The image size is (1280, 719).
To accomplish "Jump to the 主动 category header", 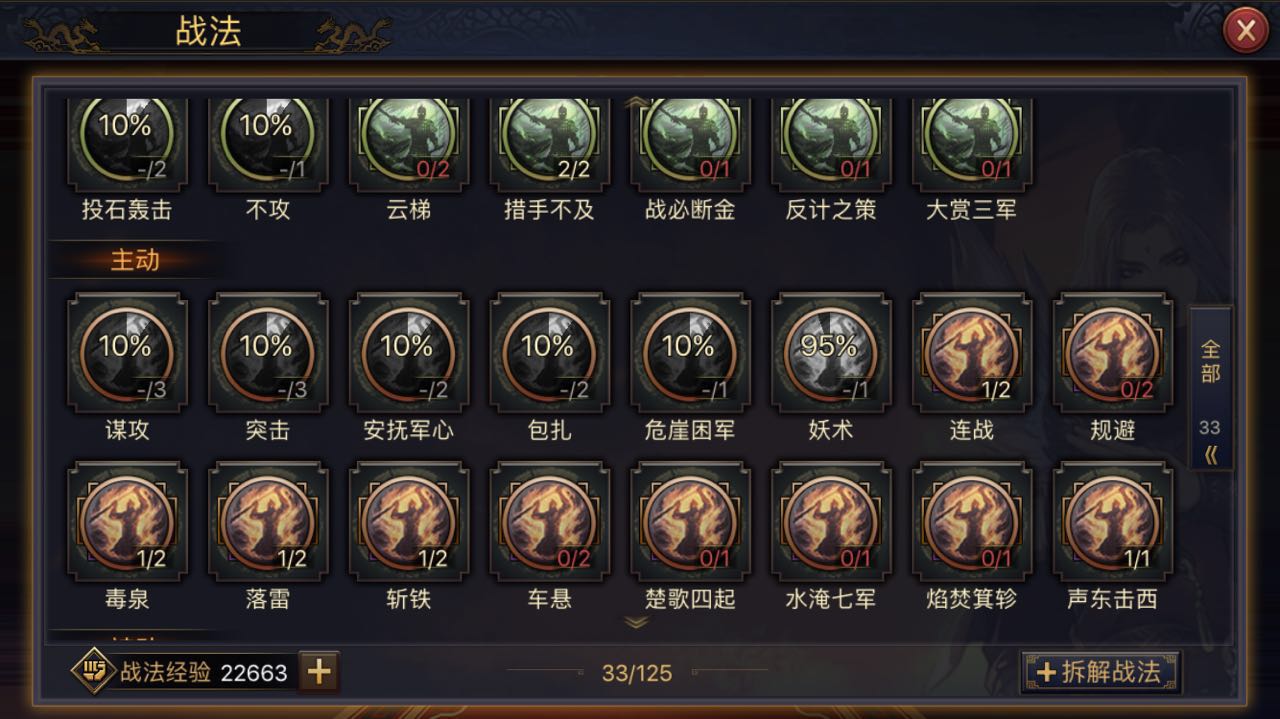I will click(135, 260).
